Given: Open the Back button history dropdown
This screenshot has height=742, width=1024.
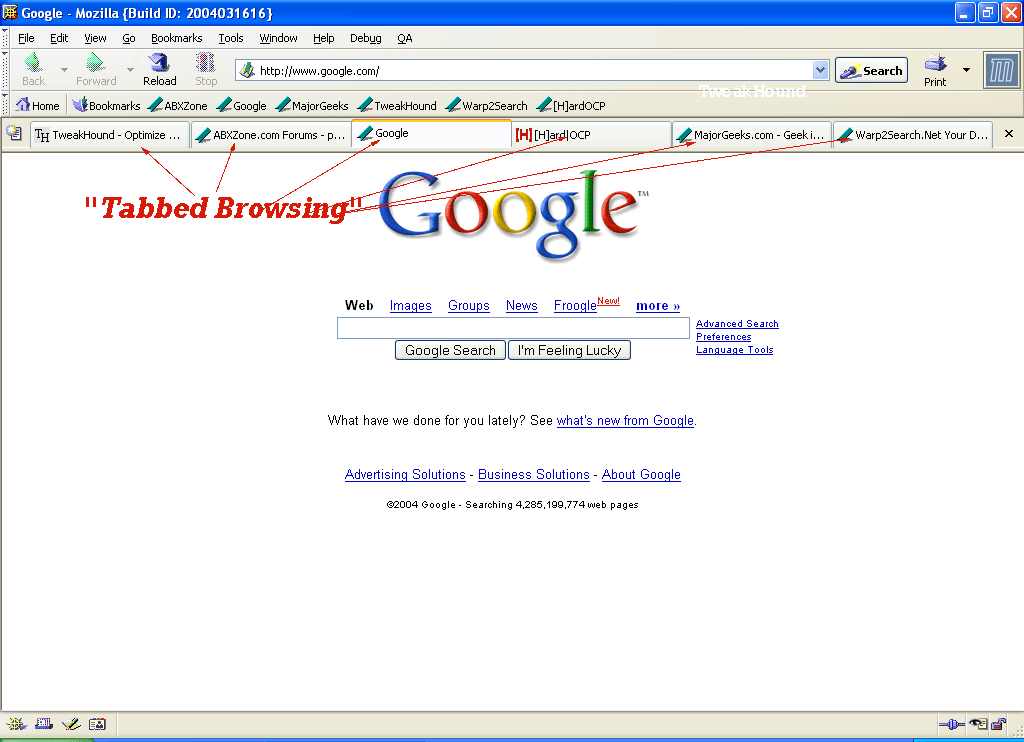Looking at the screenshot, I should [64, 69].
